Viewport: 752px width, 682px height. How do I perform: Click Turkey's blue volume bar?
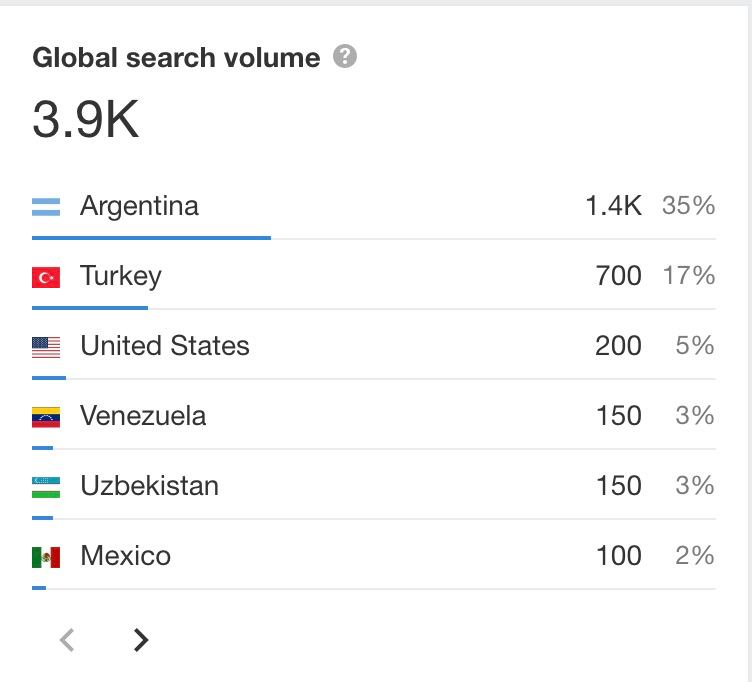(90, 308)
